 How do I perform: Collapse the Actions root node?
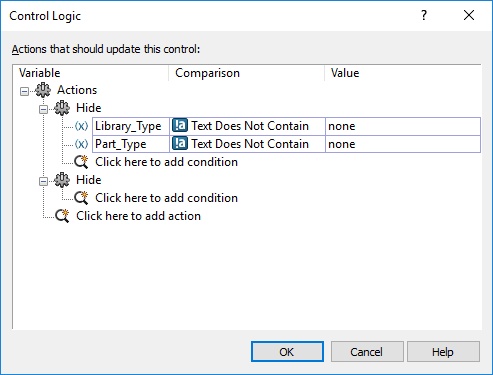point(24,91)
